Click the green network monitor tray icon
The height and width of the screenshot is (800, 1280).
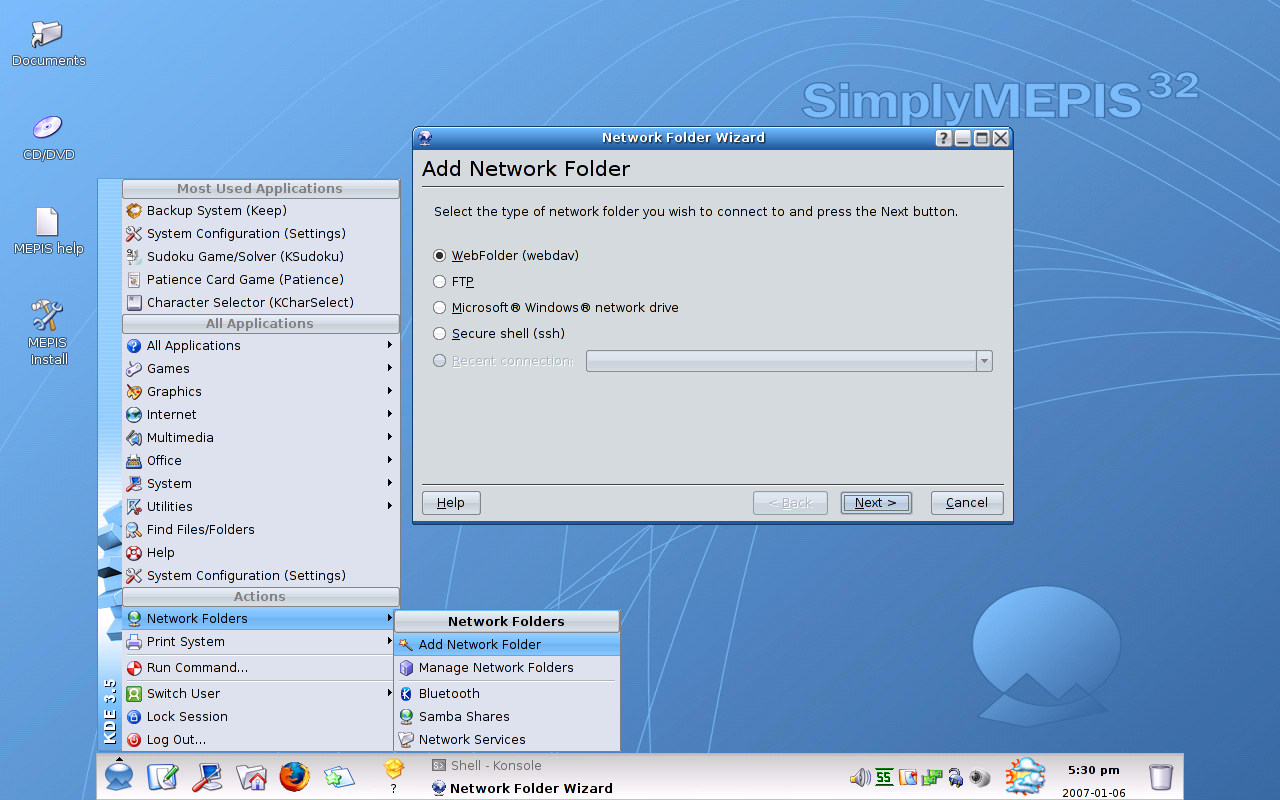click(x=932, y=777)
